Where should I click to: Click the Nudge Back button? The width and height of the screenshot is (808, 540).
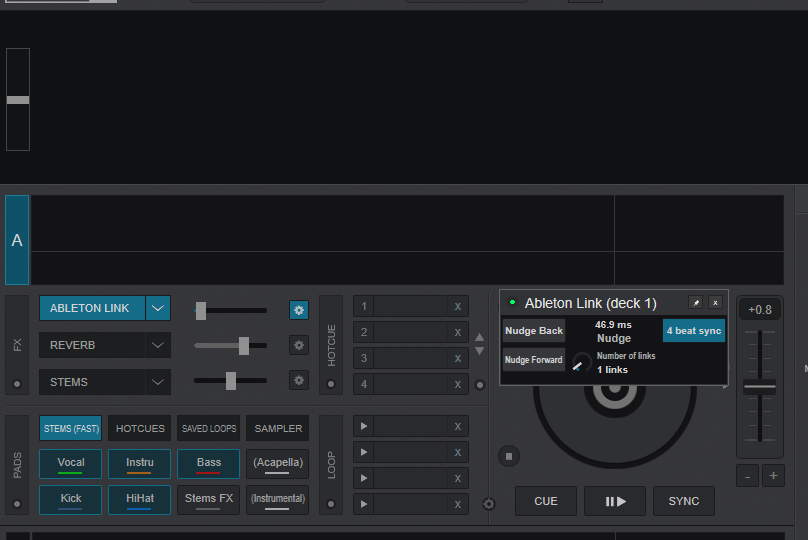tap(534, 331)
